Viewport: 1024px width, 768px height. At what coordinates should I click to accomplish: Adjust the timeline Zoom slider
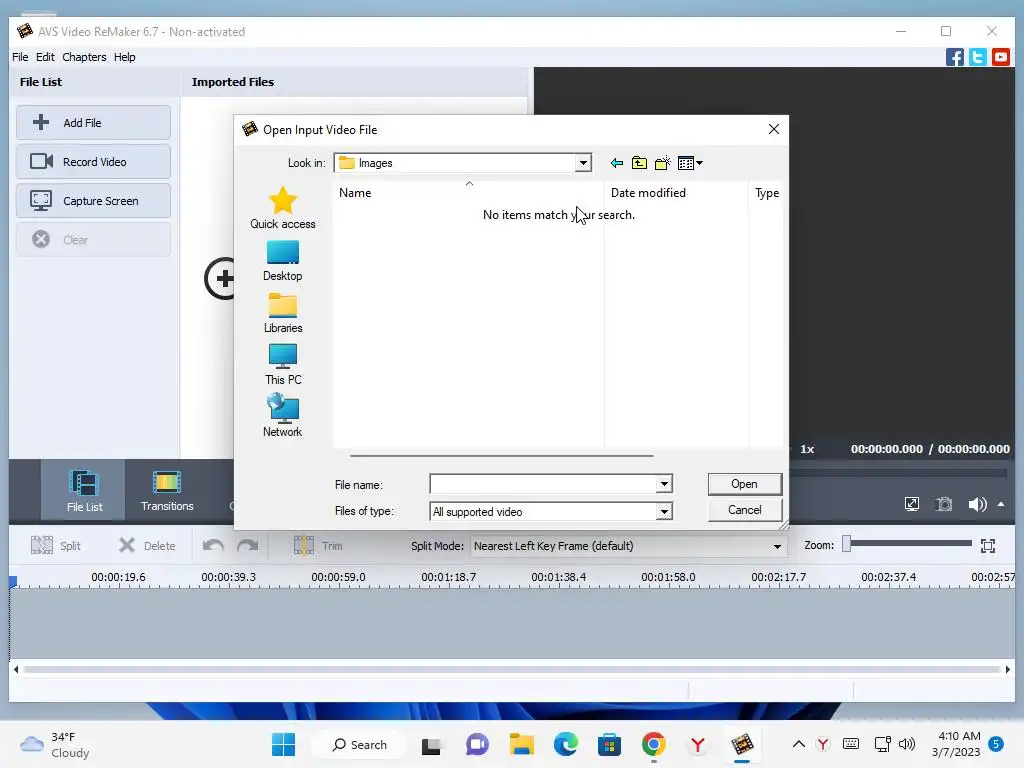(846, 544)
